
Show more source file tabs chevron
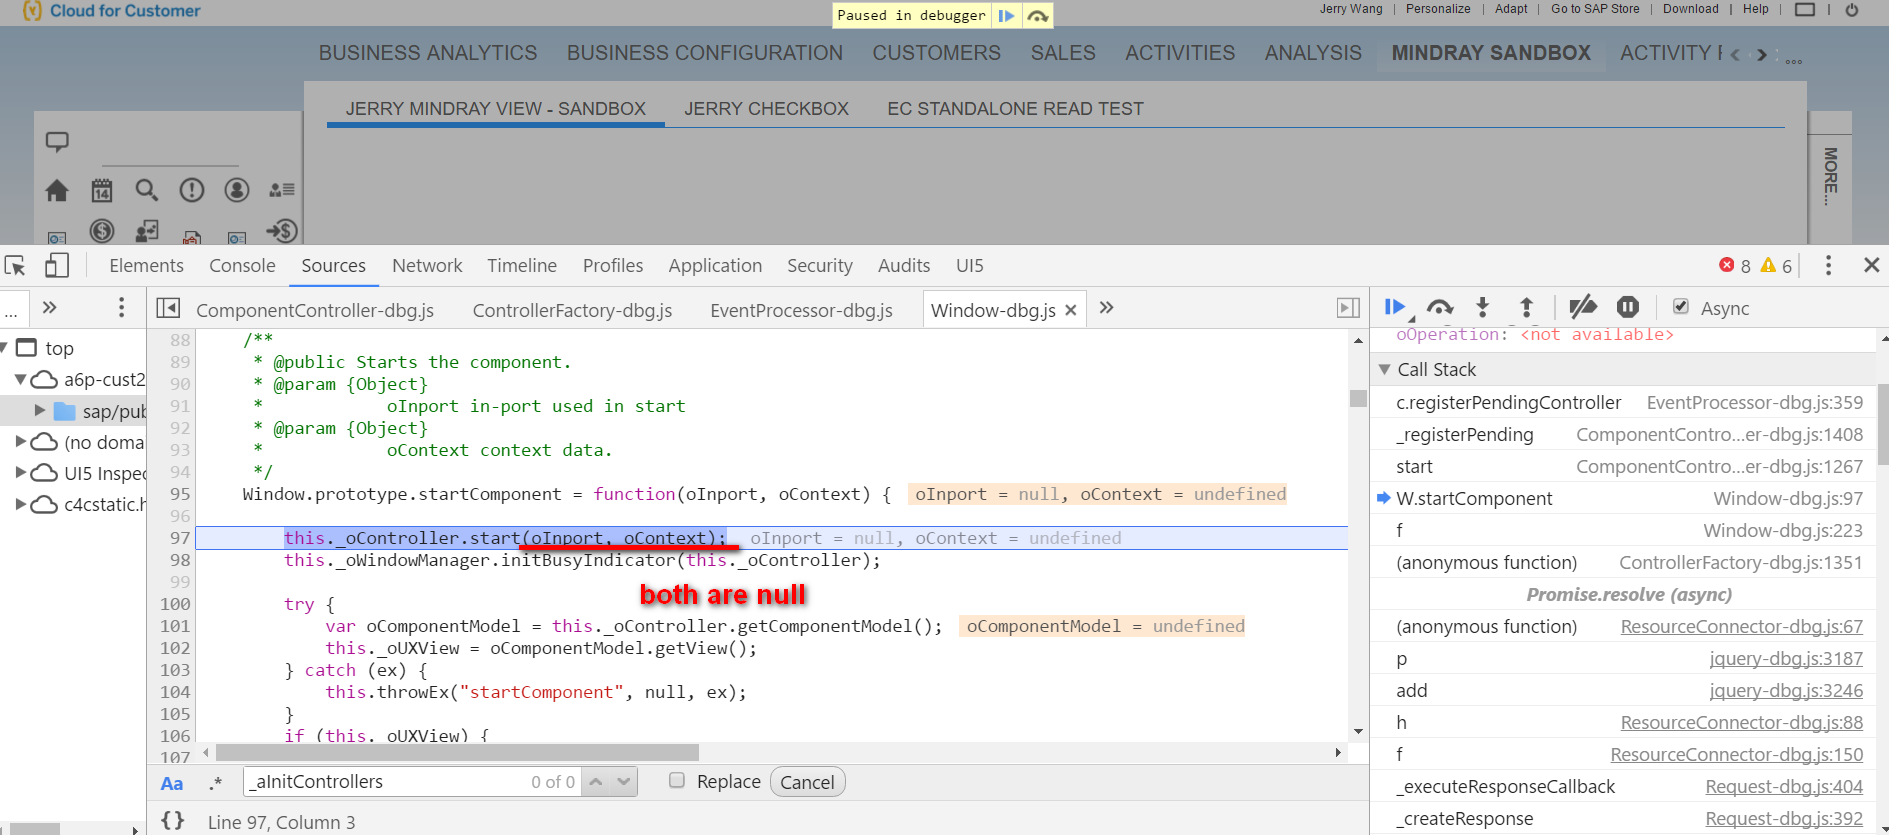1106,308
